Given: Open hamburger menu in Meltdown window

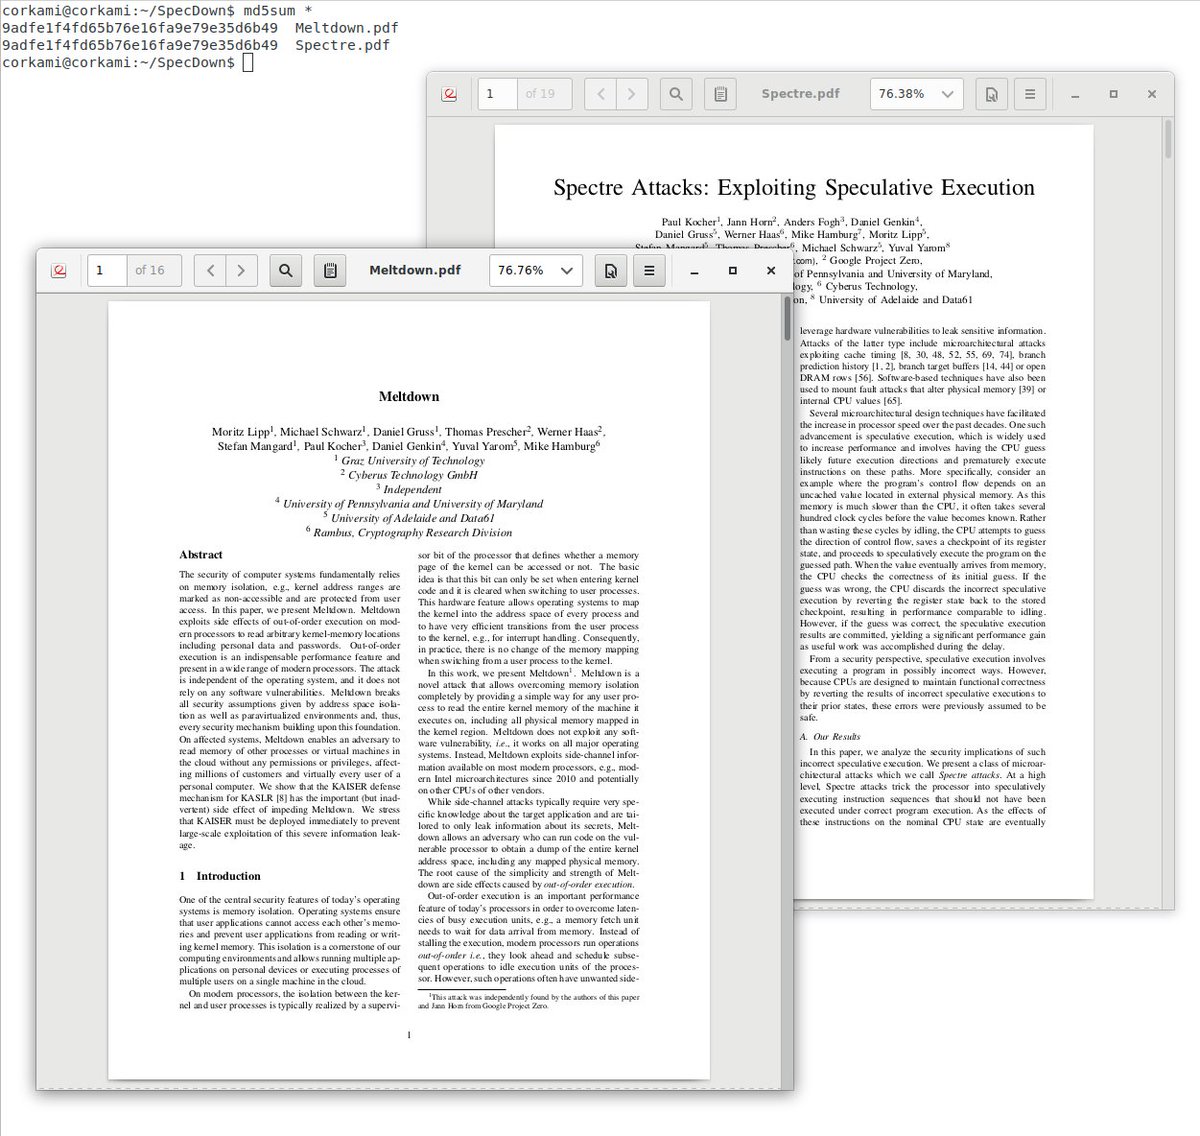Looking at the screenshot, I should (x=649, y=270).
